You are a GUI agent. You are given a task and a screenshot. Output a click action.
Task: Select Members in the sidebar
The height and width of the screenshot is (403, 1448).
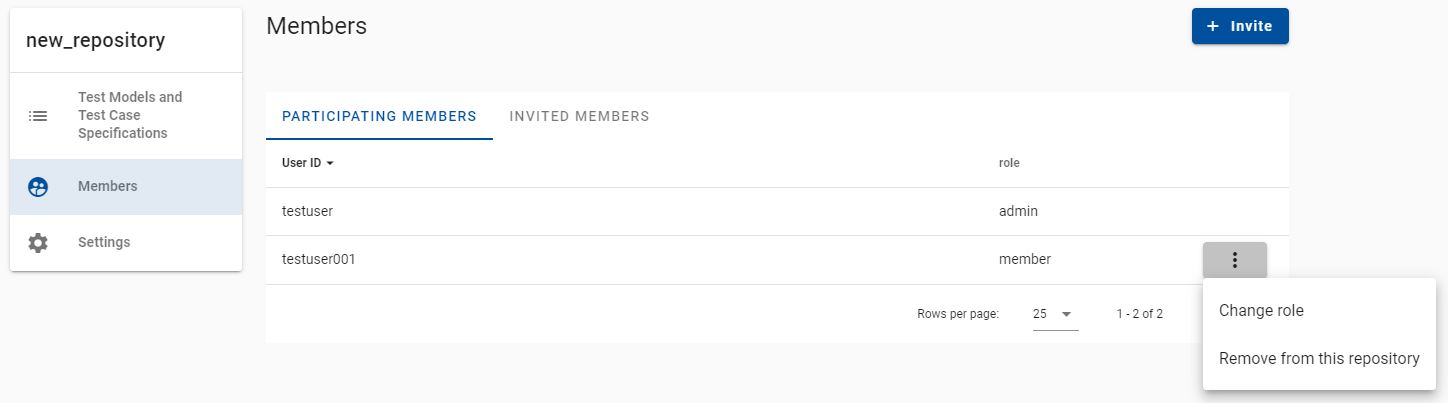pyautogui.click(x=126, y=187)
